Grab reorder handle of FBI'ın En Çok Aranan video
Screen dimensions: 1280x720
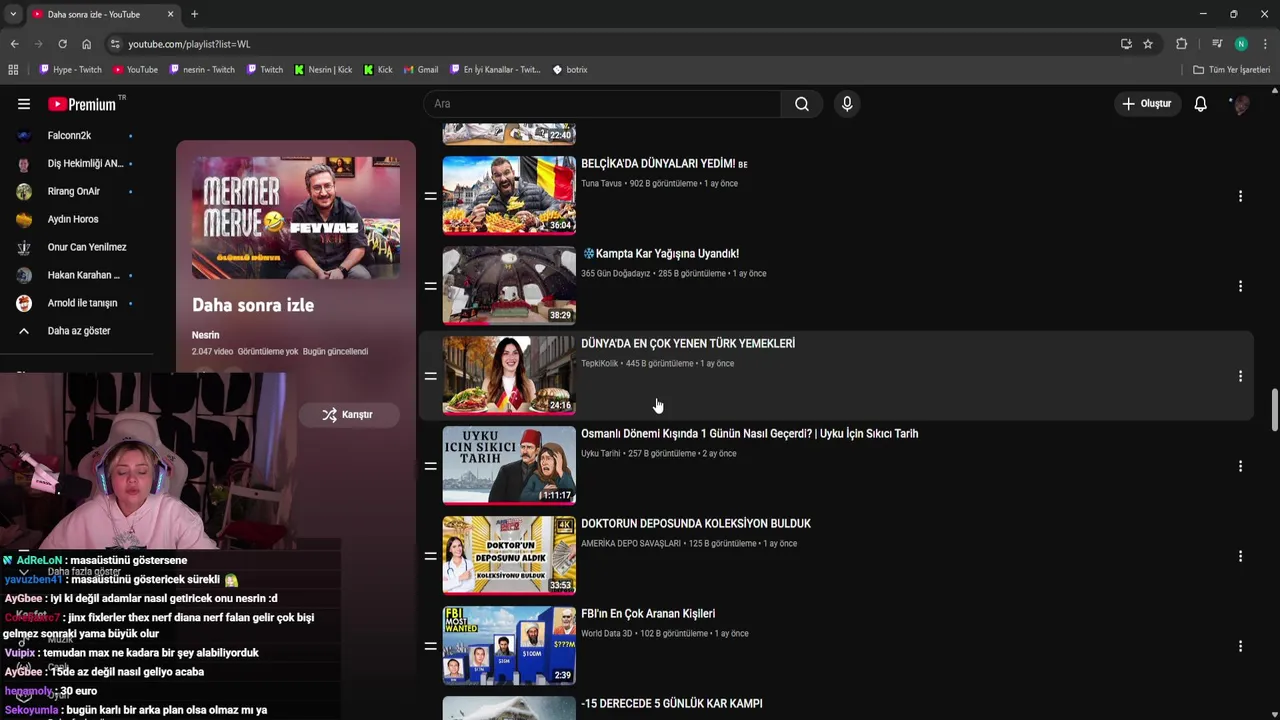tap(430, 646)
